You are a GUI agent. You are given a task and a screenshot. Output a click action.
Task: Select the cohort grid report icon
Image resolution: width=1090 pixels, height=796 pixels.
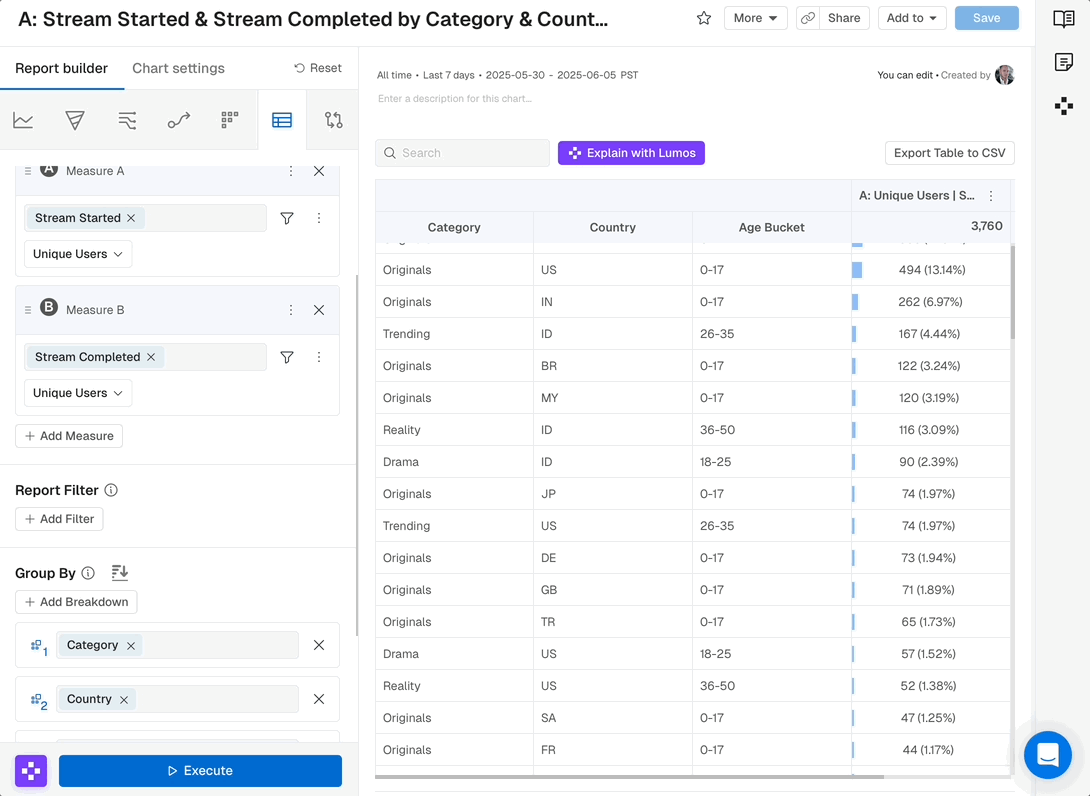(230, 120)
